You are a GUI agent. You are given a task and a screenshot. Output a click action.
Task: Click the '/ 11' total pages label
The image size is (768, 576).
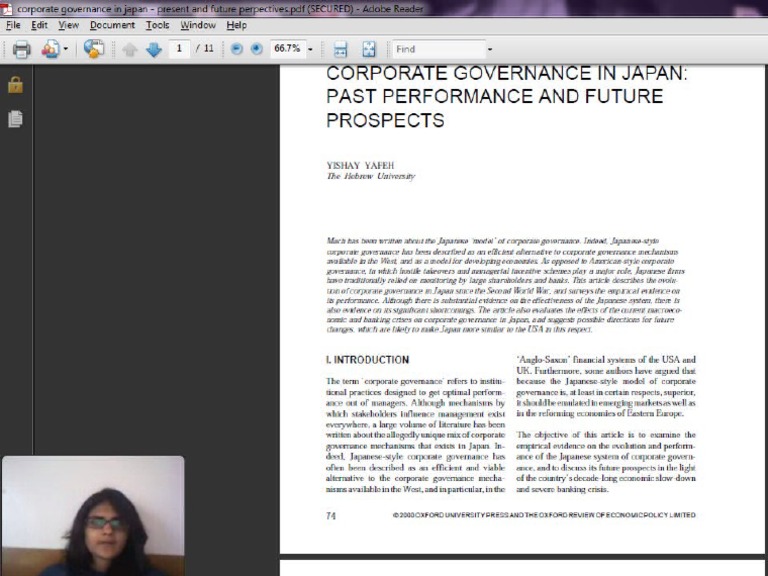pyautogui.click(x=205, y=48)
